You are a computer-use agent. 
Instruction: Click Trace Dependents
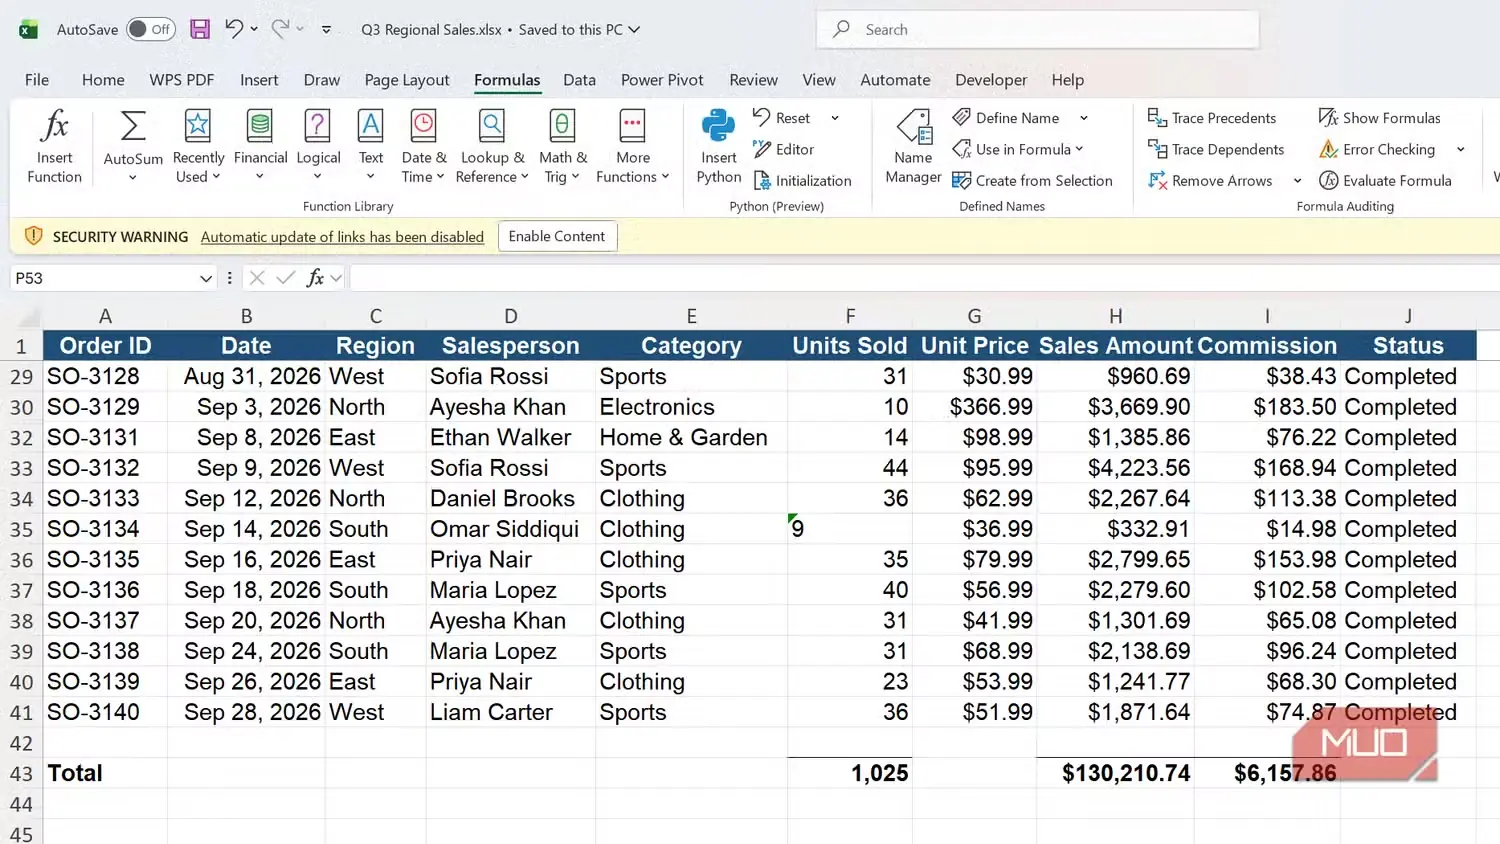[1216, 149]
